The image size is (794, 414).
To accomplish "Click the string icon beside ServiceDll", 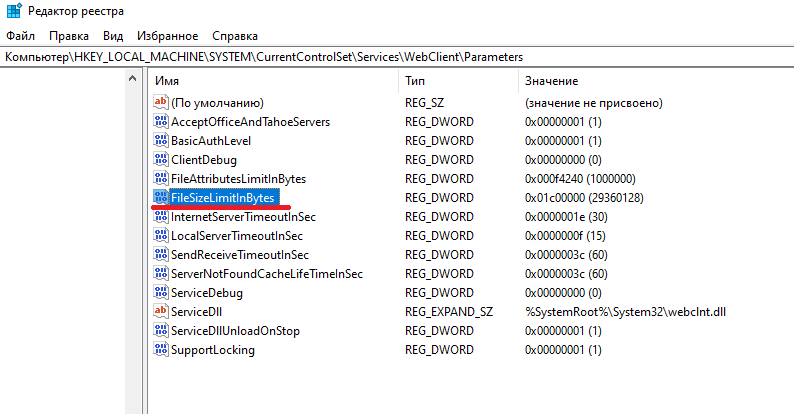I will [160, 312].
